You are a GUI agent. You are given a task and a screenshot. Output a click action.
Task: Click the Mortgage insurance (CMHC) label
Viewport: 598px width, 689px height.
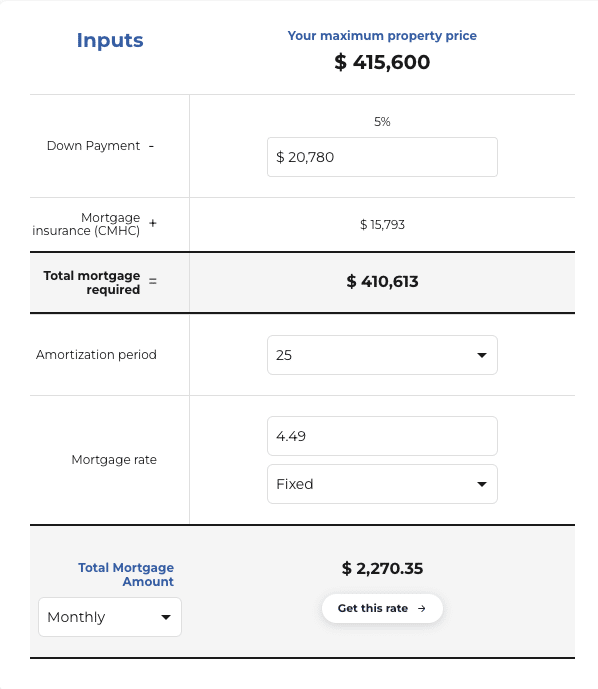coord(86,224)
